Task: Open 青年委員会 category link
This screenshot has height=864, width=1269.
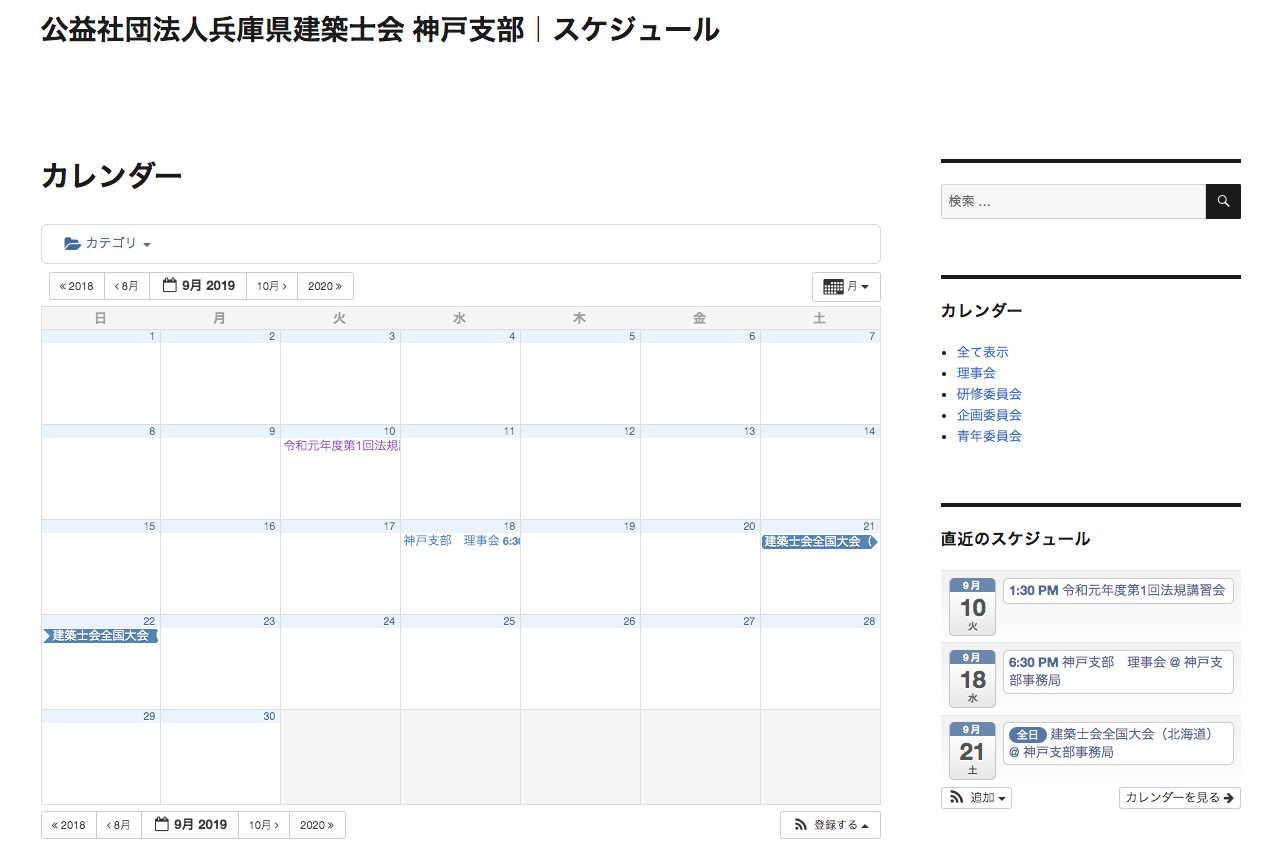Action: click(x=989, y=436)
